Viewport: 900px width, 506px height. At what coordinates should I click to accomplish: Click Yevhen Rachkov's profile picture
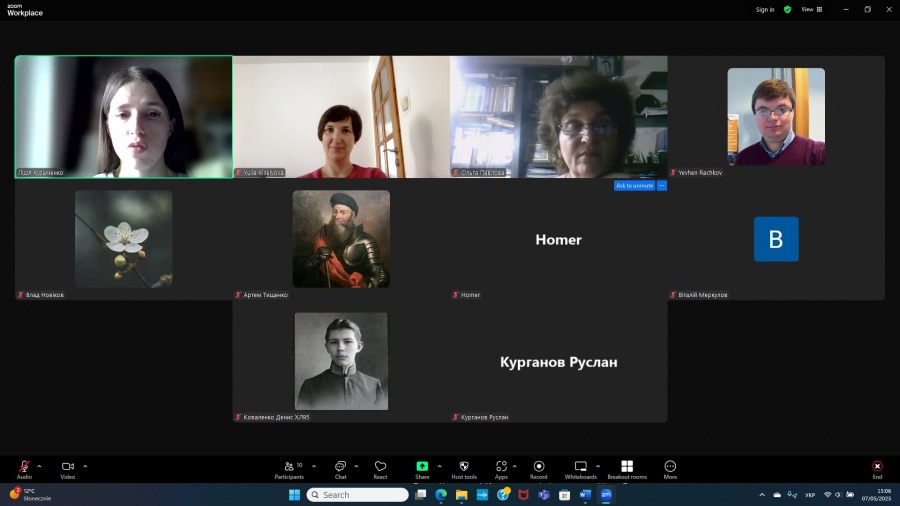(776, 117)
